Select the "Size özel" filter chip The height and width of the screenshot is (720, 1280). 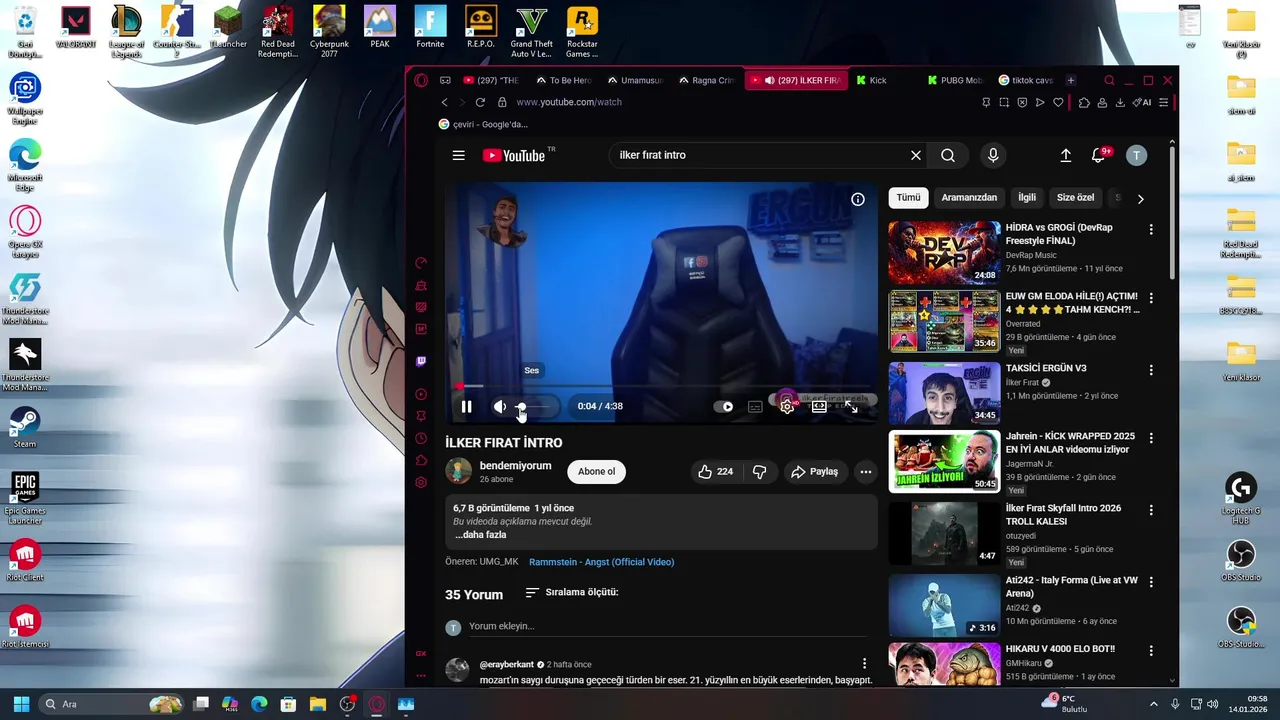pyautogui.click(x=1076, y=198)
